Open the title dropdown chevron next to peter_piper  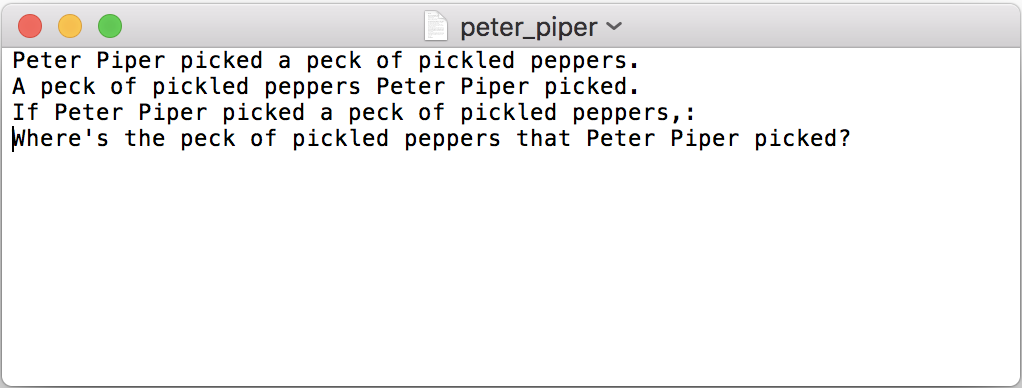tap(614, 27)
